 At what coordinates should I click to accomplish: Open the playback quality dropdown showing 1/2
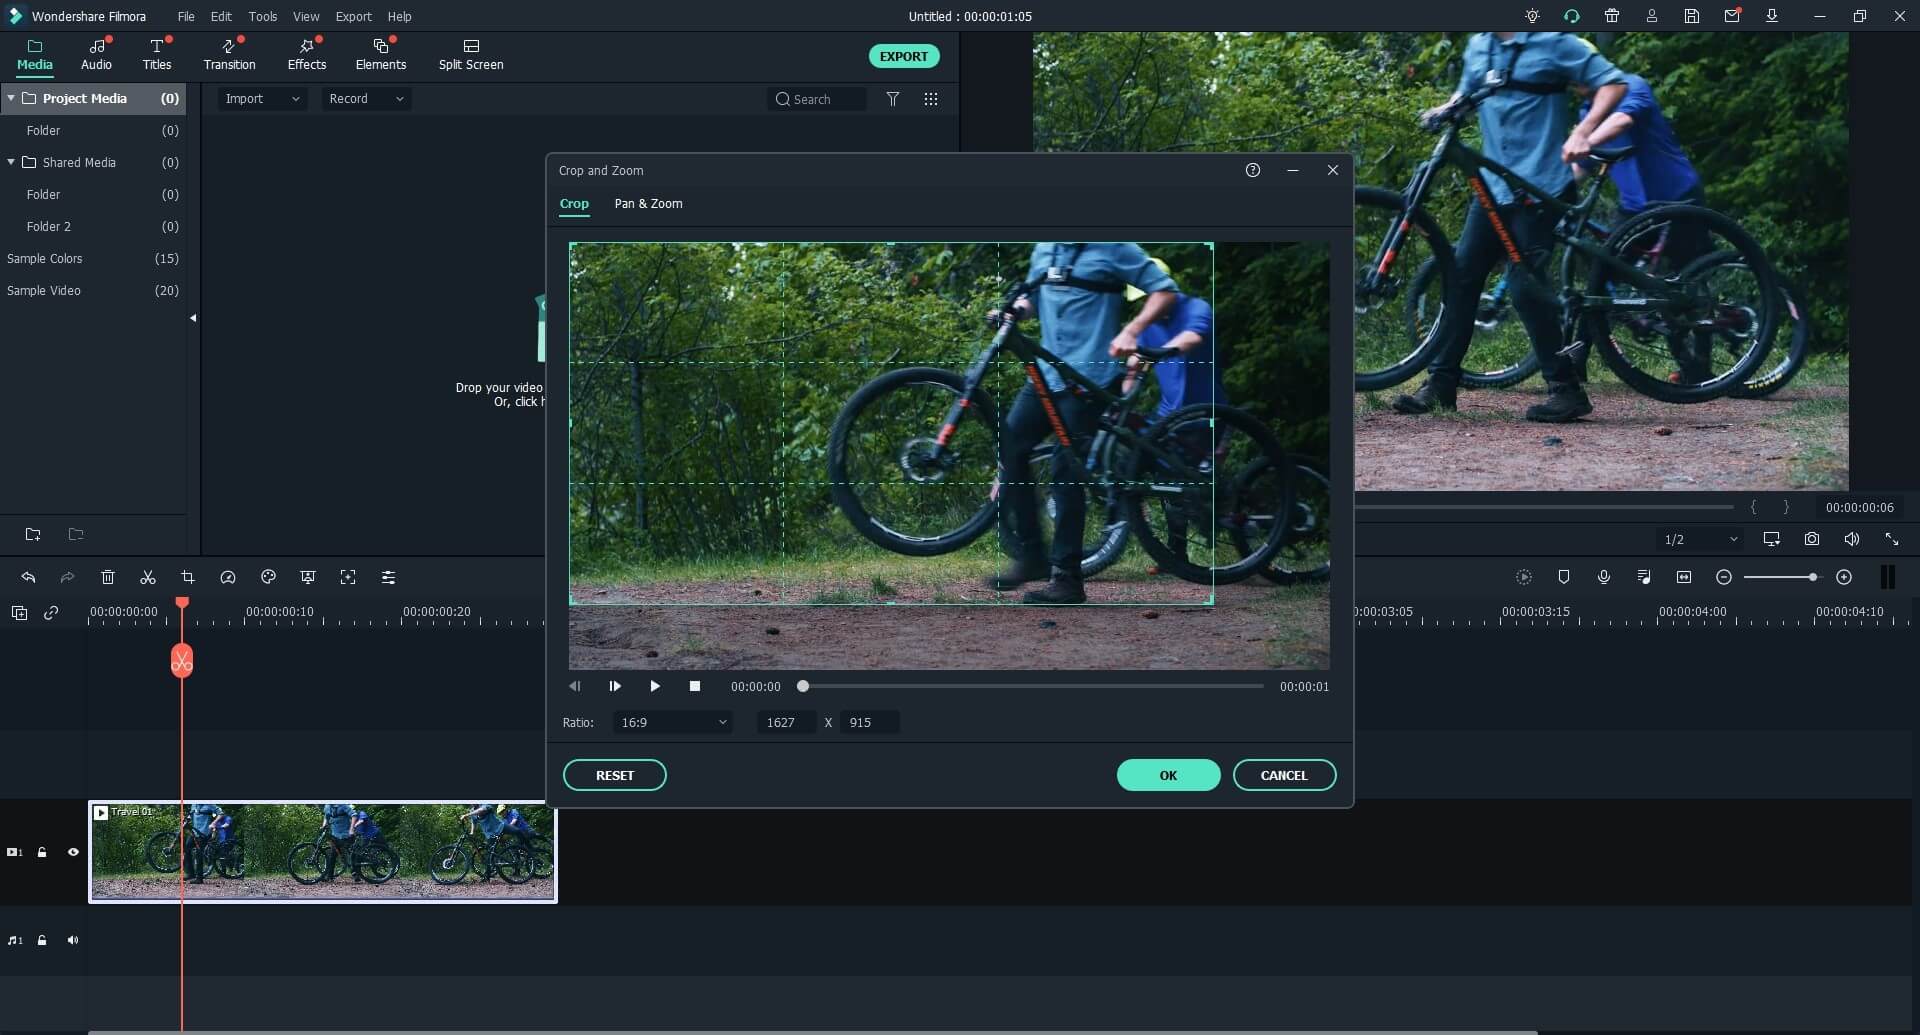point(1699,539)
